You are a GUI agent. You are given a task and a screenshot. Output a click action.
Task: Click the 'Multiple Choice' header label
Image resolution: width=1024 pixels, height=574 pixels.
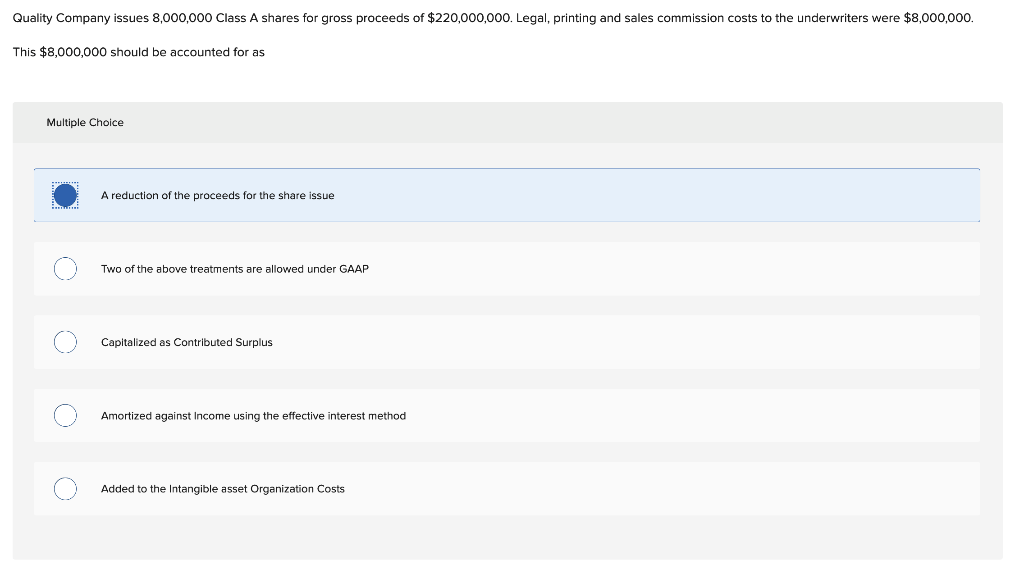click(85, 123)
